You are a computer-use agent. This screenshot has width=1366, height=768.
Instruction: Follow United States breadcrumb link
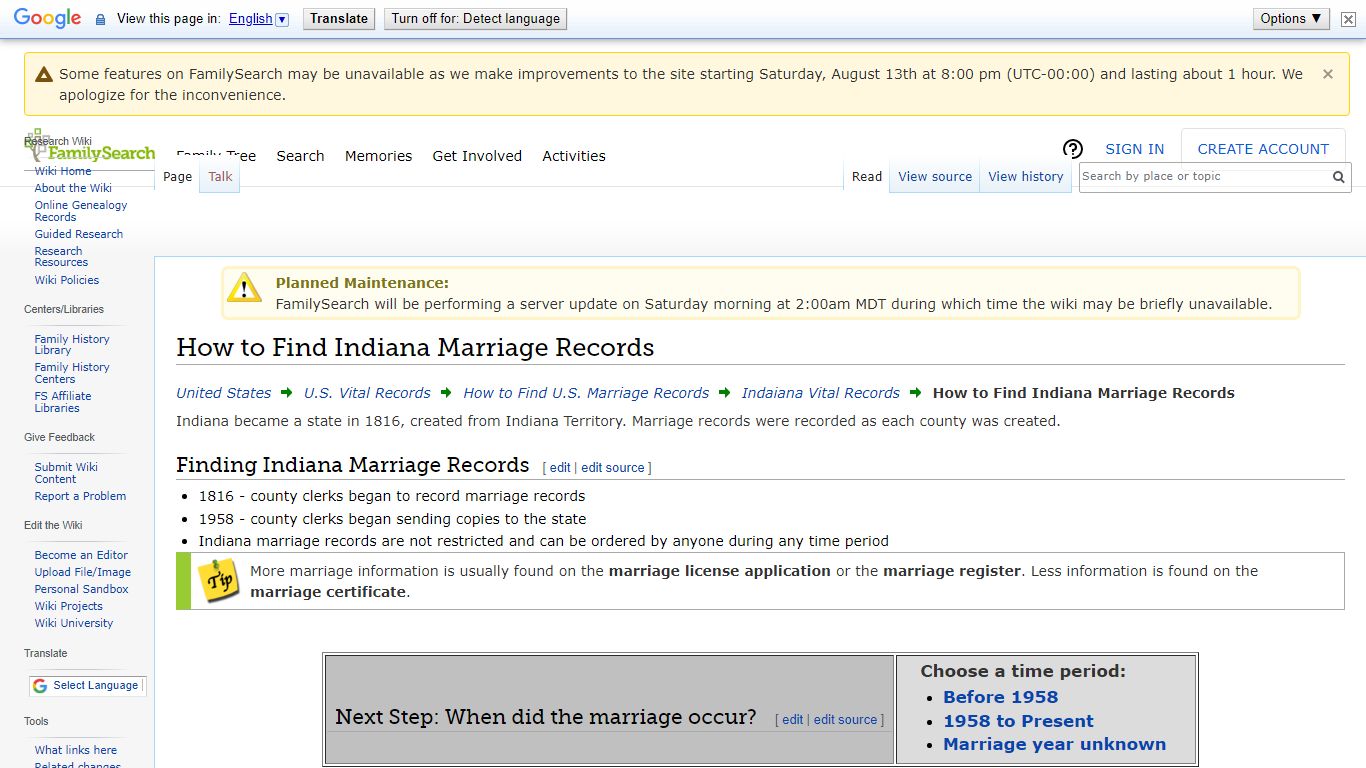point(223,393)
